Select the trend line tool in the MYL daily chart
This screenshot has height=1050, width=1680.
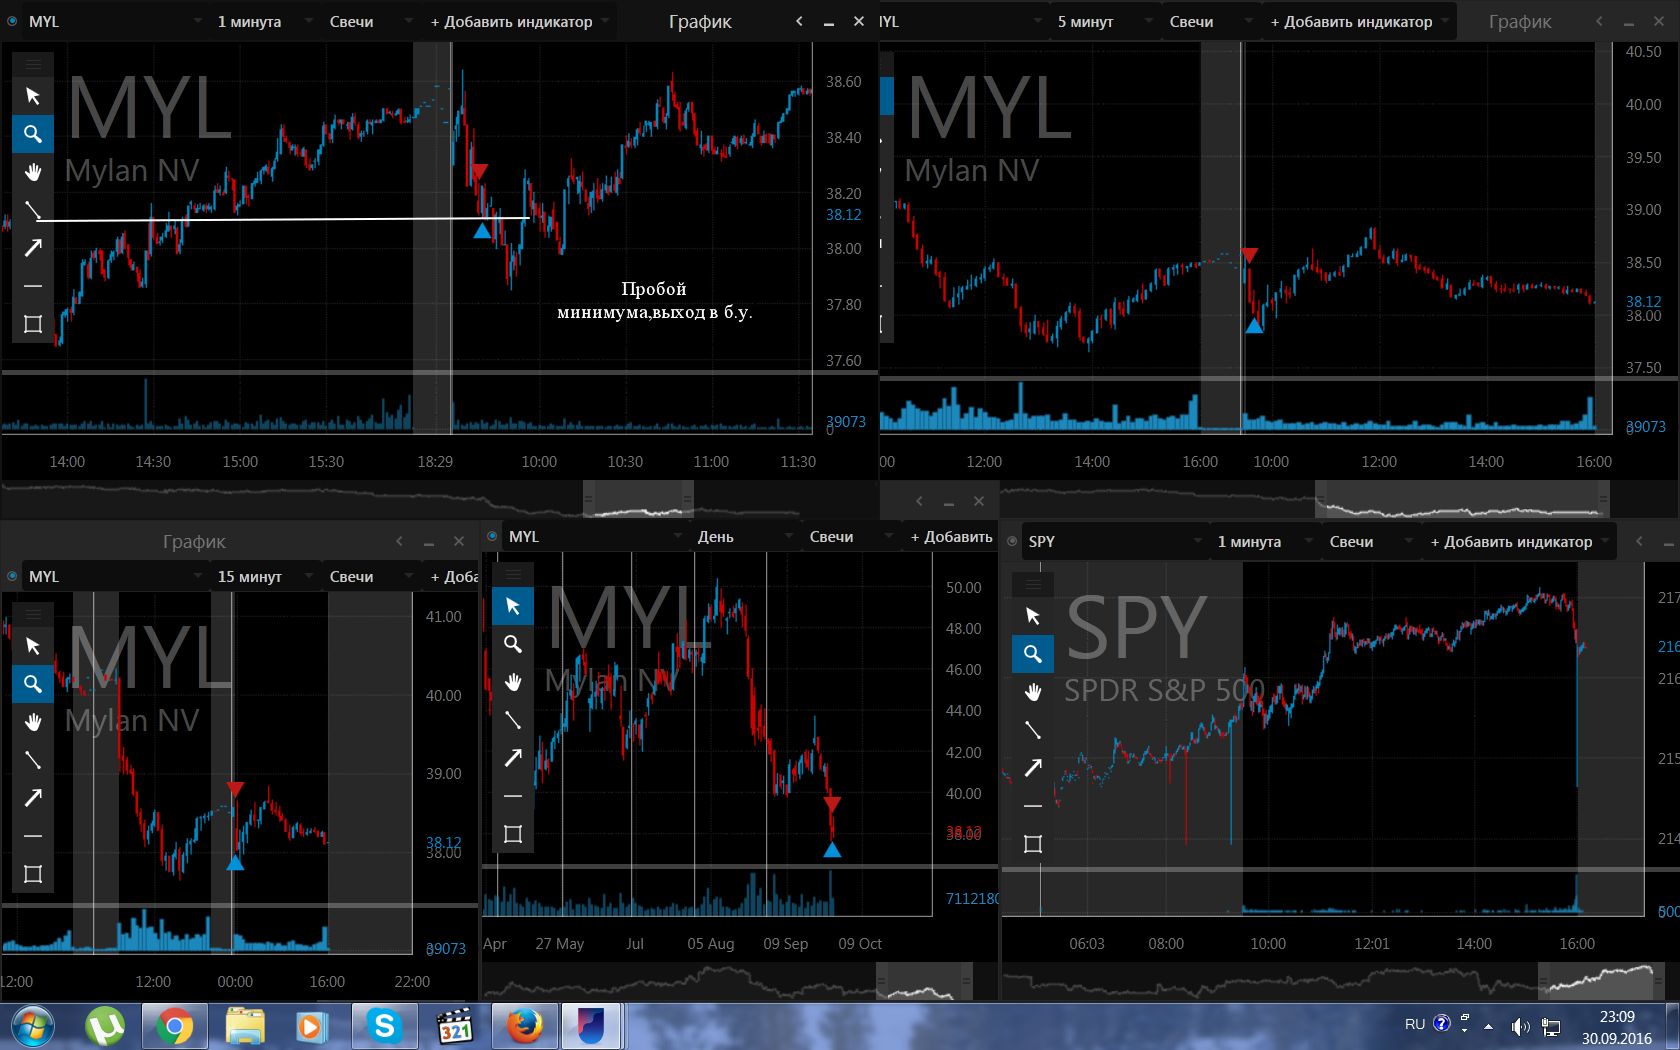tap(513, 720)
